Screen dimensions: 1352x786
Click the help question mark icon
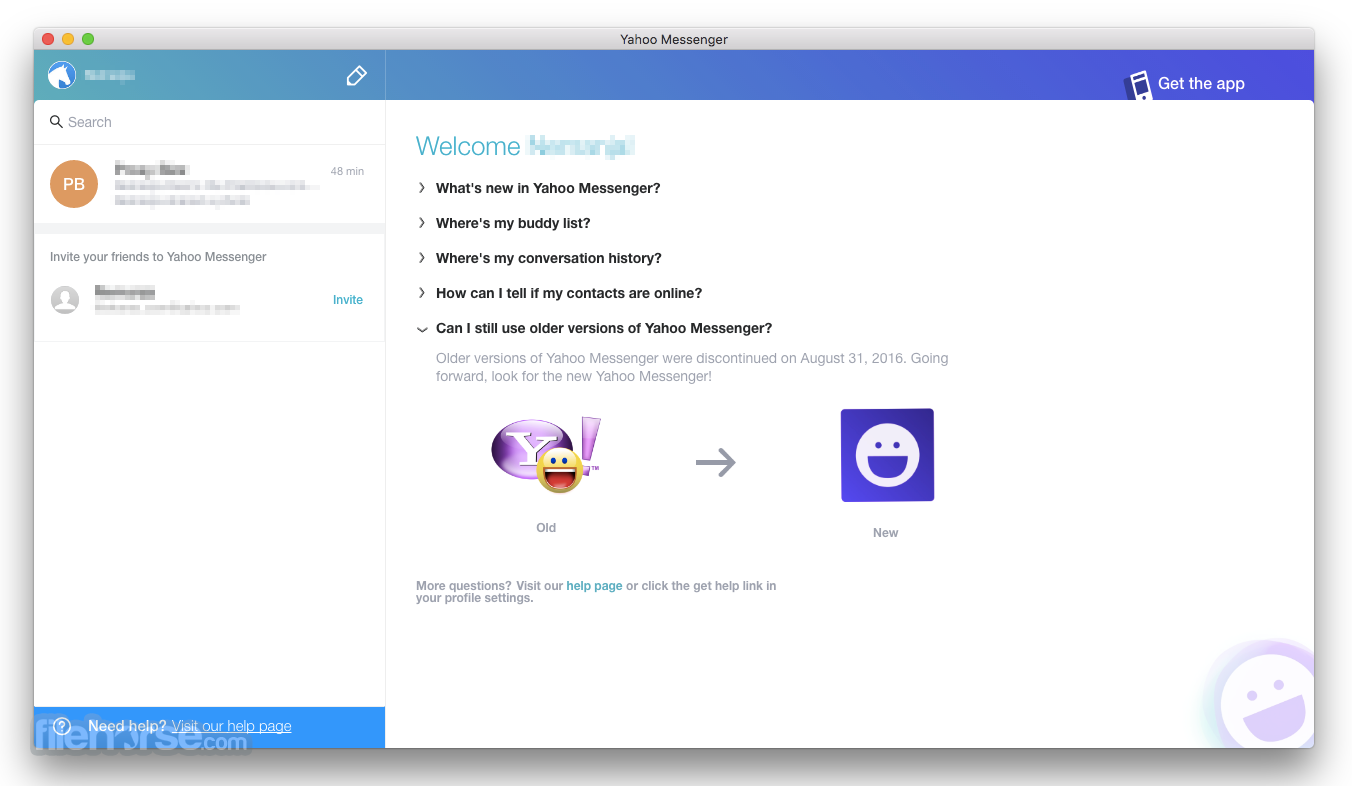(62, 726)
